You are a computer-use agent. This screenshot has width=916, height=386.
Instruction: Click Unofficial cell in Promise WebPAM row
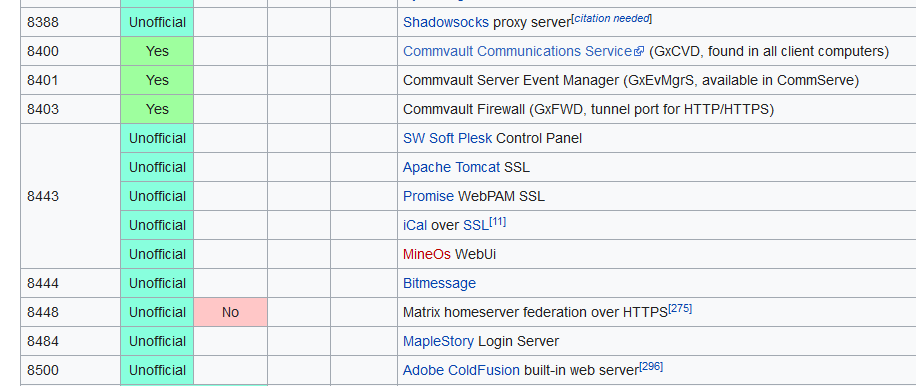click(x=157, y=196)
